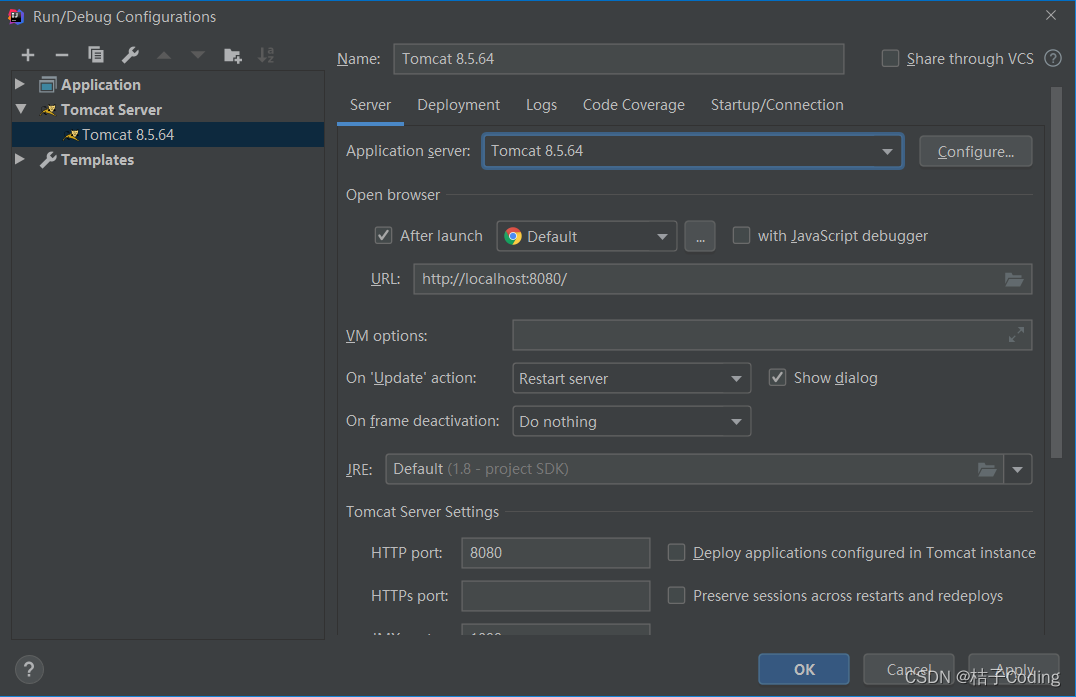Select Tomcat Server item in tree
The height and width of the screenshot is (697, 1076).
[111, 110]
